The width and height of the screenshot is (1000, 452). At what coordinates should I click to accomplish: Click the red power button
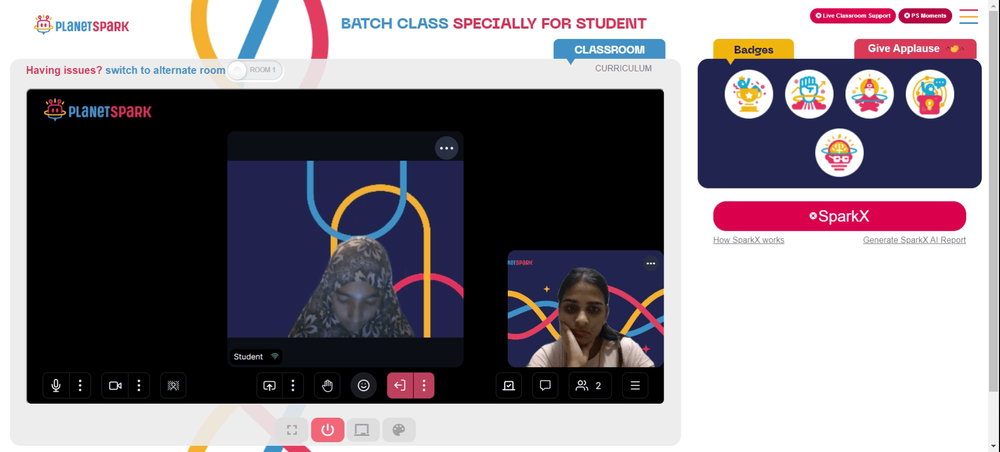coord(328,430)
